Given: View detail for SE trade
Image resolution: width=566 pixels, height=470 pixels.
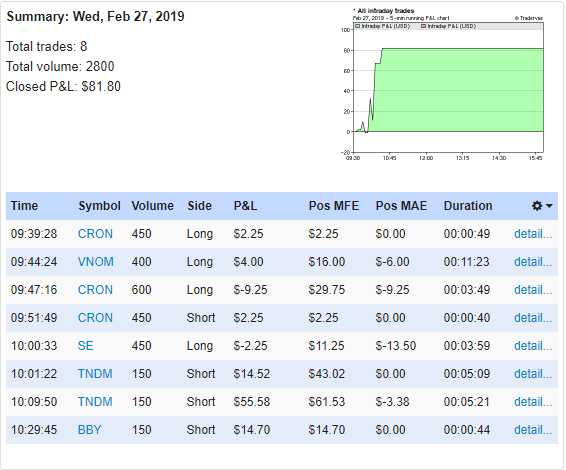Looking at the screenshot, I should pyautogui.click(x=533, y=346).
